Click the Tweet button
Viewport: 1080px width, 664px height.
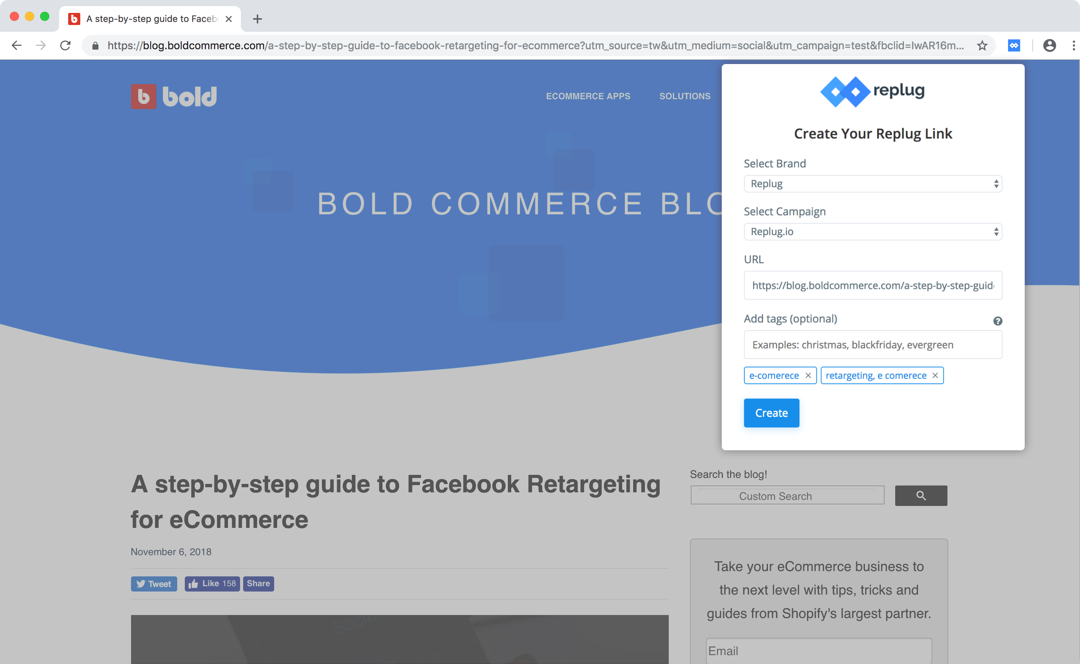(154, 584)
